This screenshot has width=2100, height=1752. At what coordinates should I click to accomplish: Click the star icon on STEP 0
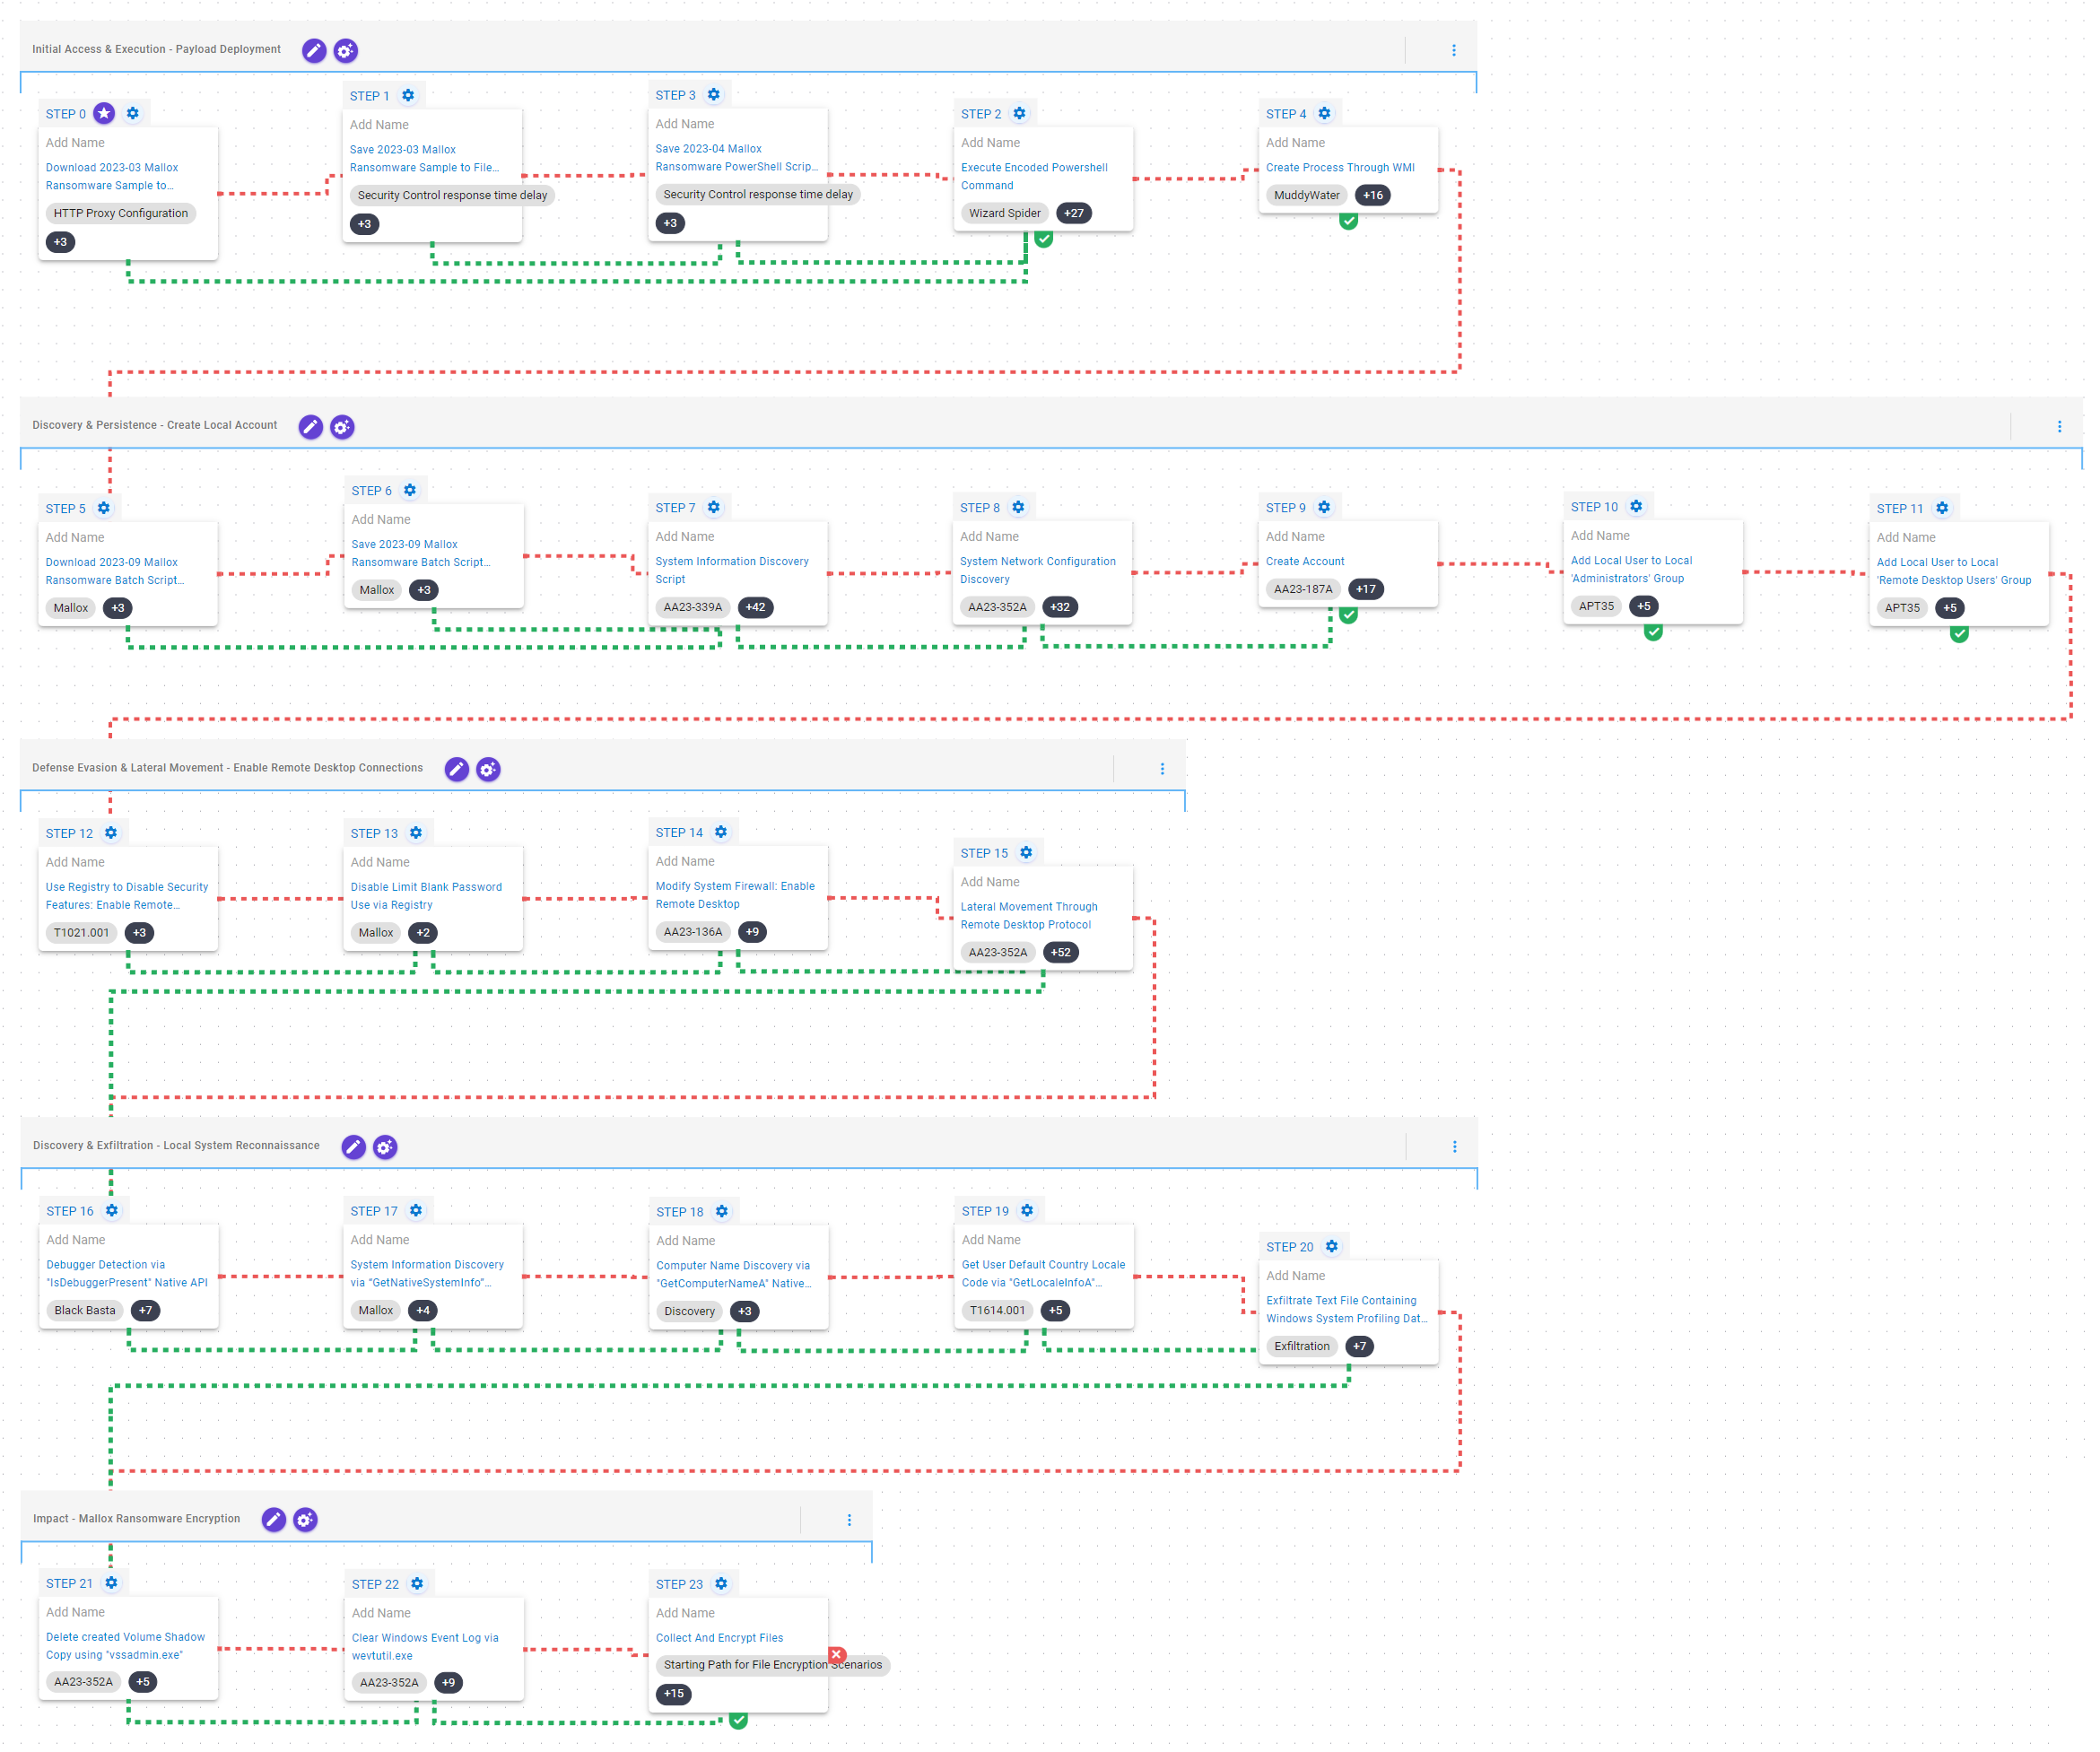tap(104, 113)
